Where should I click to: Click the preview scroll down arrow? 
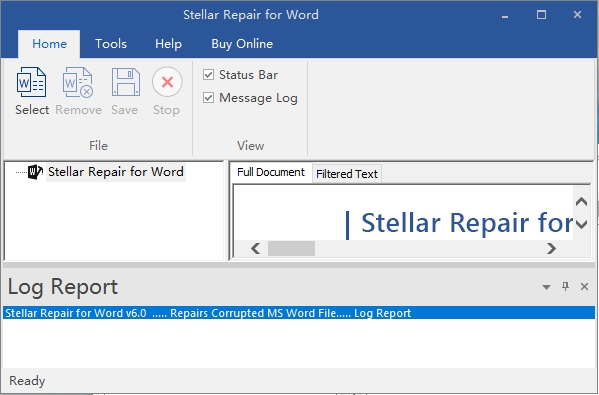[x=581, y=224]
